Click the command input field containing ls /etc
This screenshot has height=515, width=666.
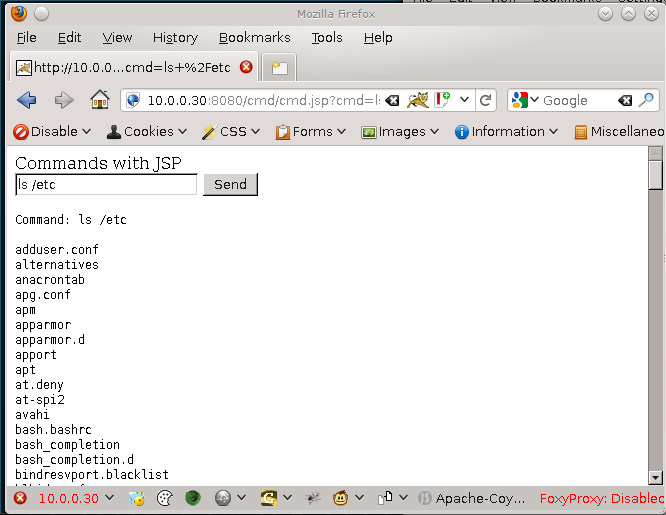[106, 184]
